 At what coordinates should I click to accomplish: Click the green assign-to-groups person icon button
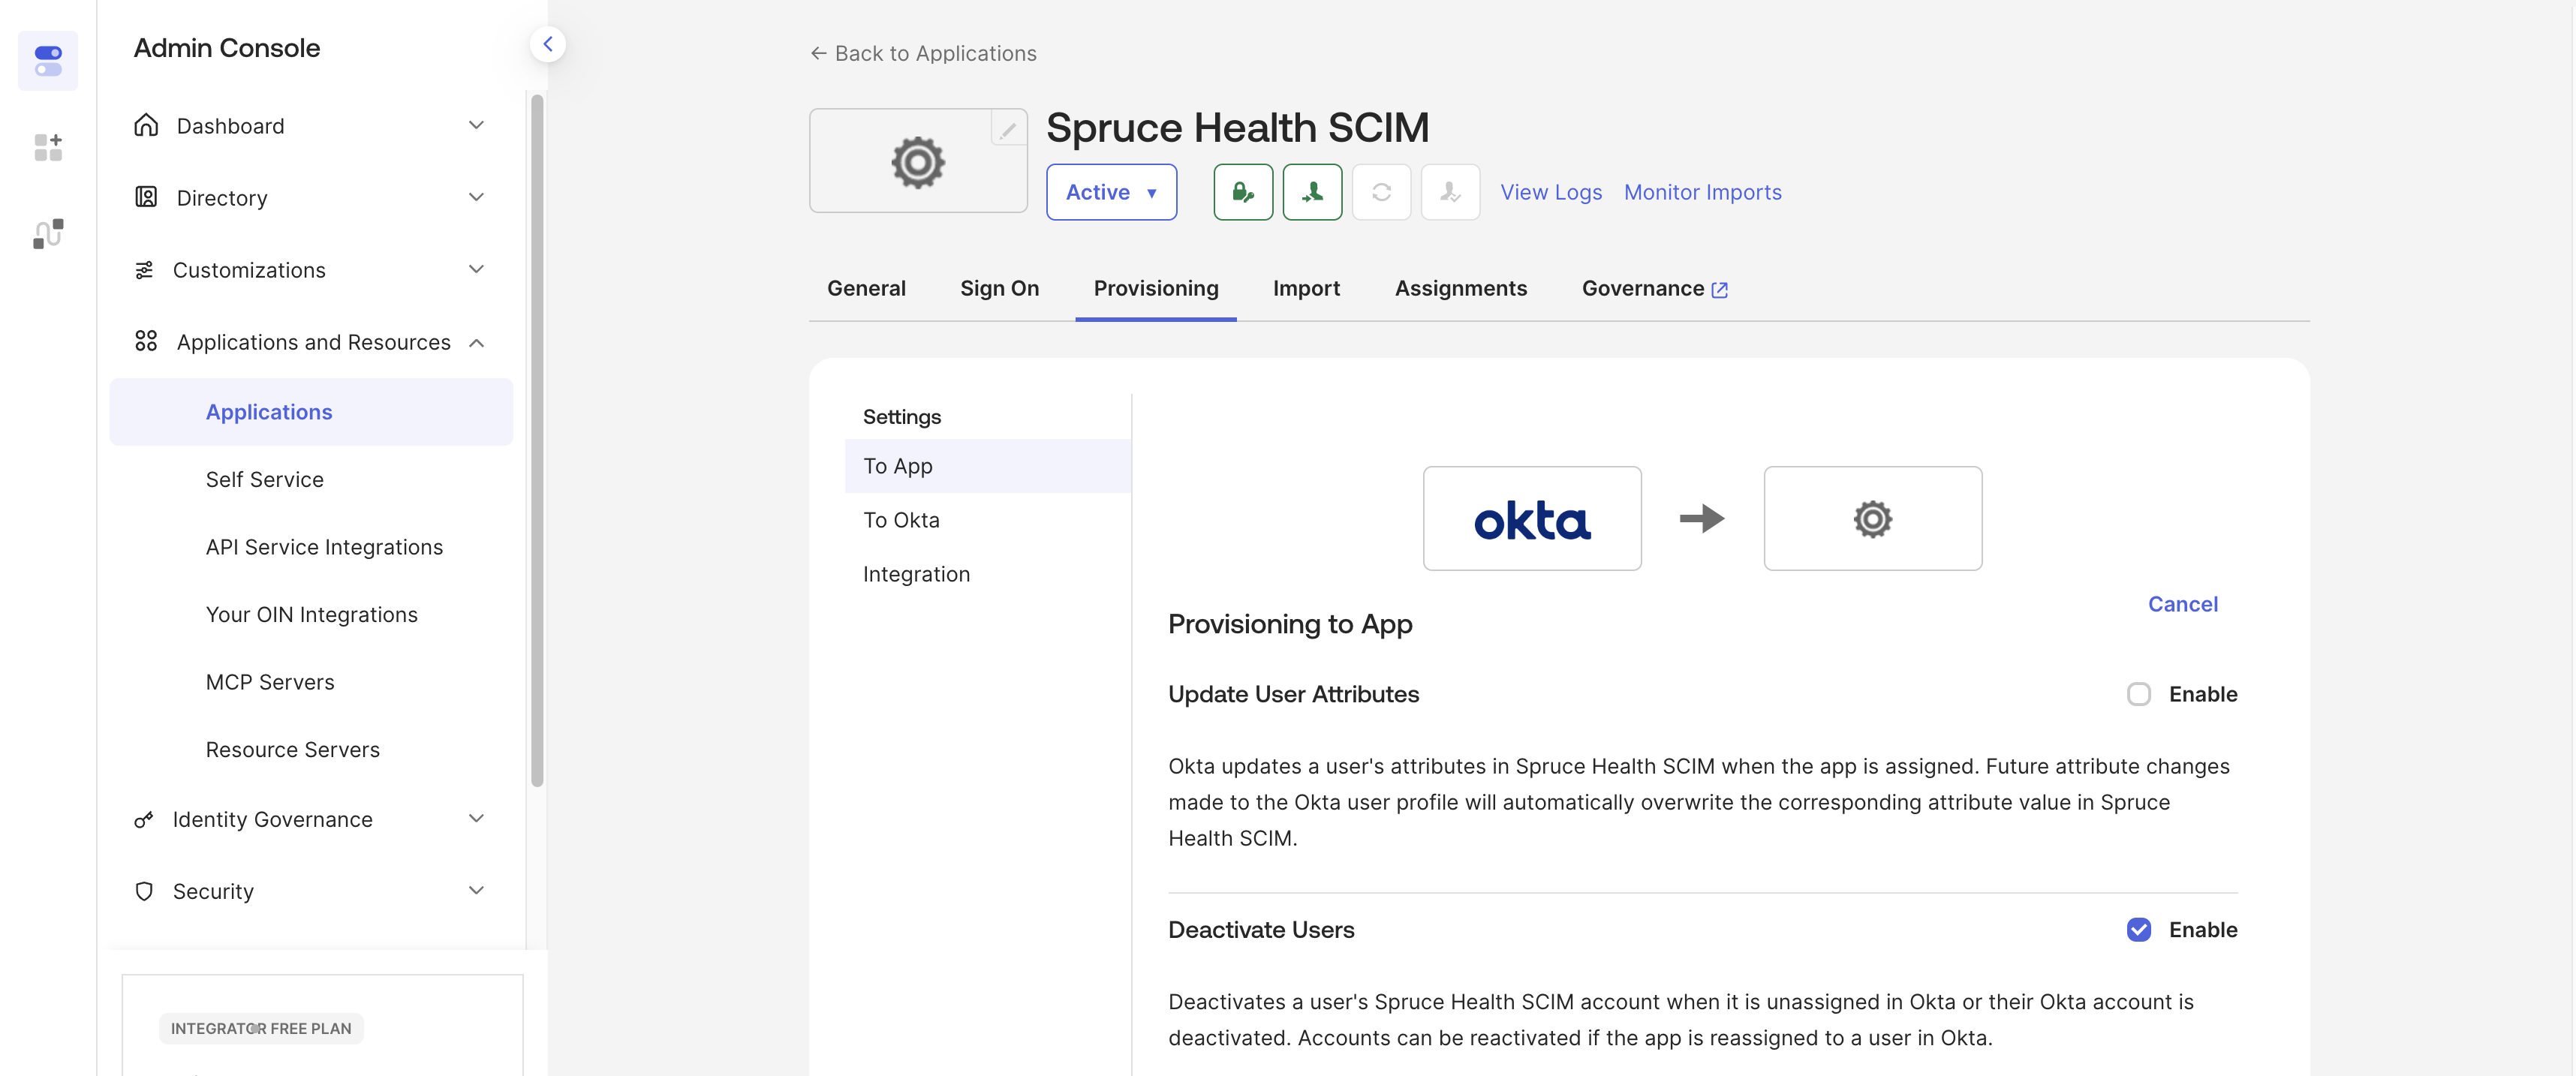pos(1312,192)
